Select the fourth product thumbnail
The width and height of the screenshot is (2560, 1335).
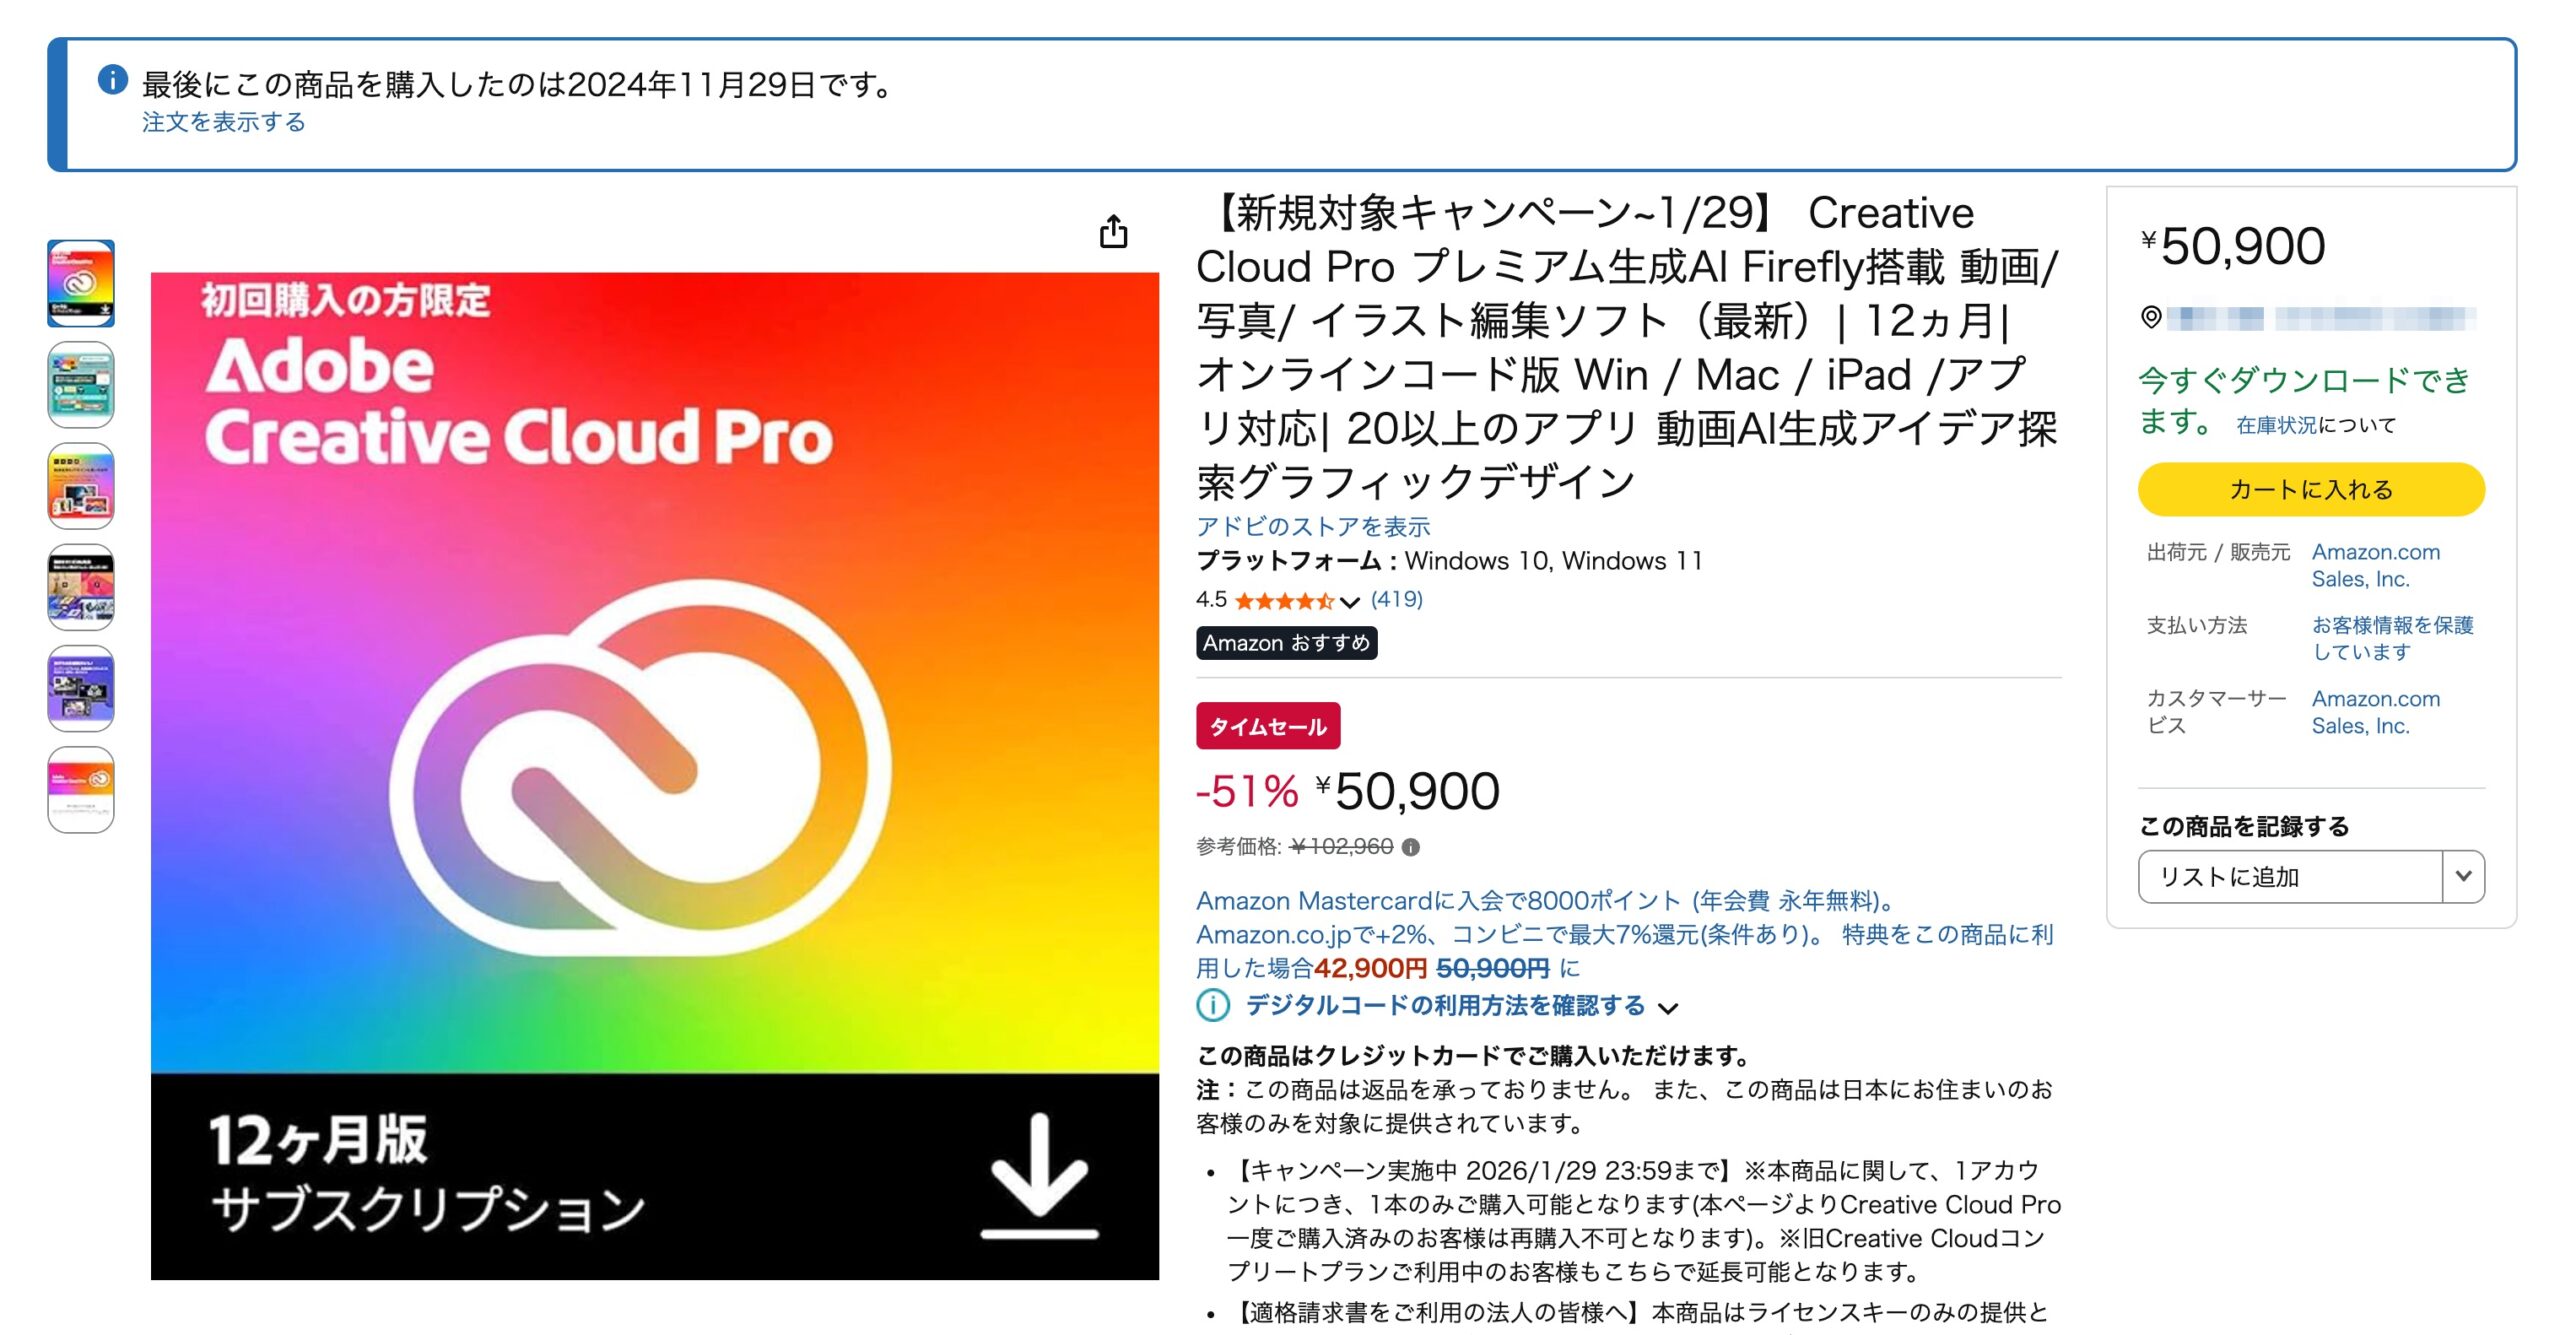coord(81,587)
